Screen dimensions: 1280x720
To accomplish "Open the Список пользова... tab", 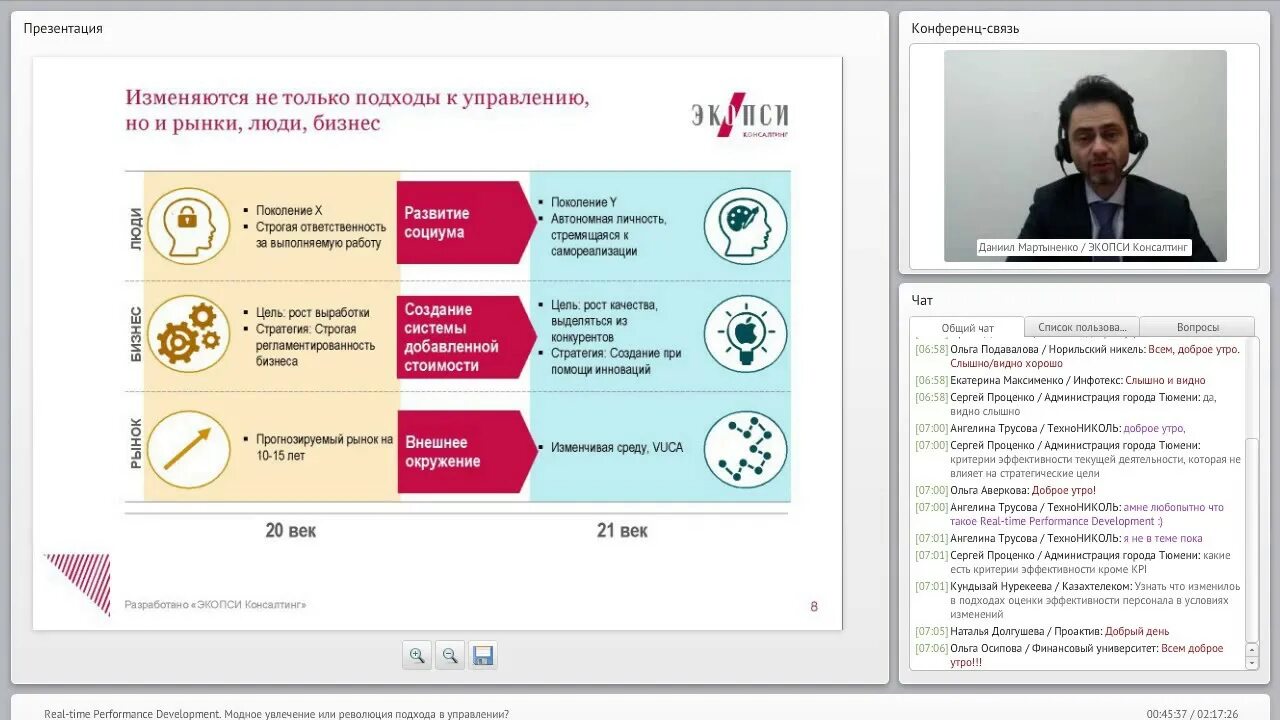I will [1082, 327].
